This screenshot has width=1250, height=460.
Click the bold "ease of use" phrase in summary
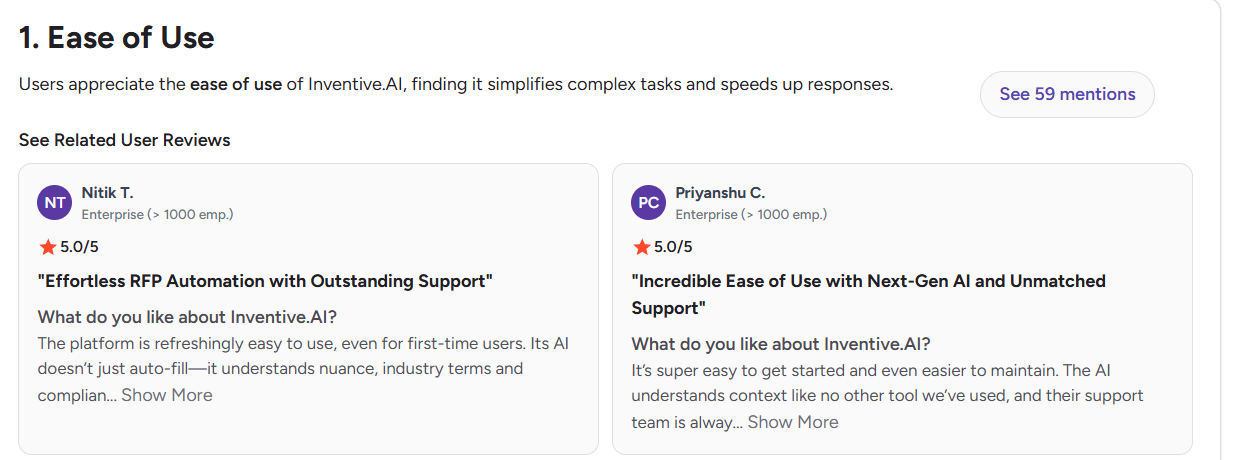coord(236,84)
